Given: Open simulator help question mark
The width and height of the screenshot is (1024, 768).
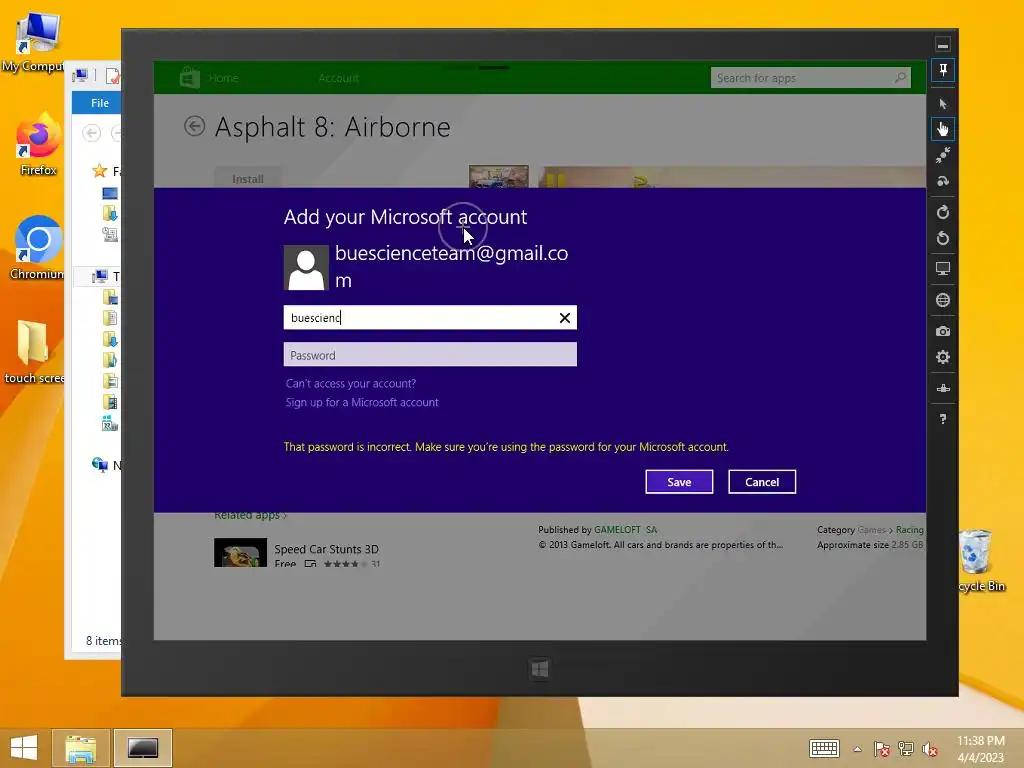Looking at the screenshot, I should coord(943,419).
